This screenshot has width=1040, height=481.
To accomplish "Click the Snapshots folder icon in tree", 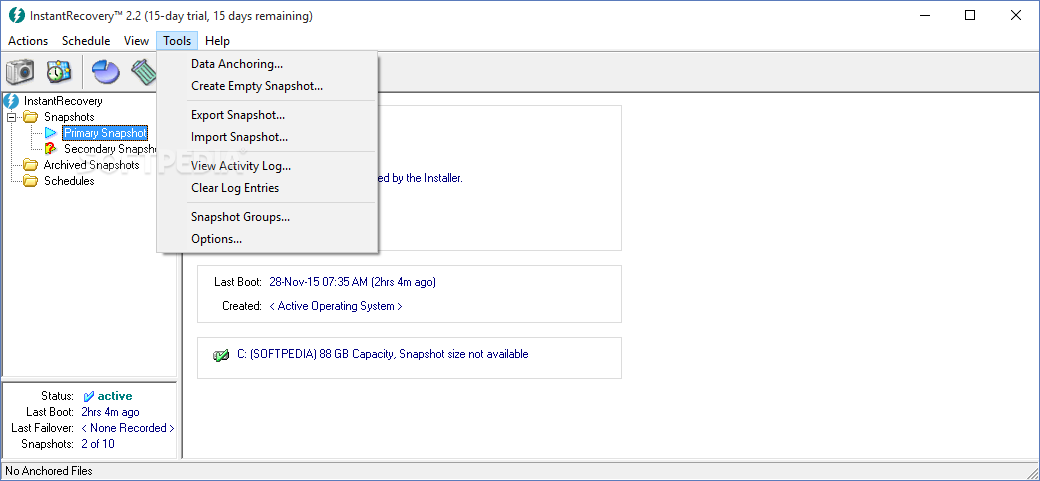I will click(x=31, y=117).
